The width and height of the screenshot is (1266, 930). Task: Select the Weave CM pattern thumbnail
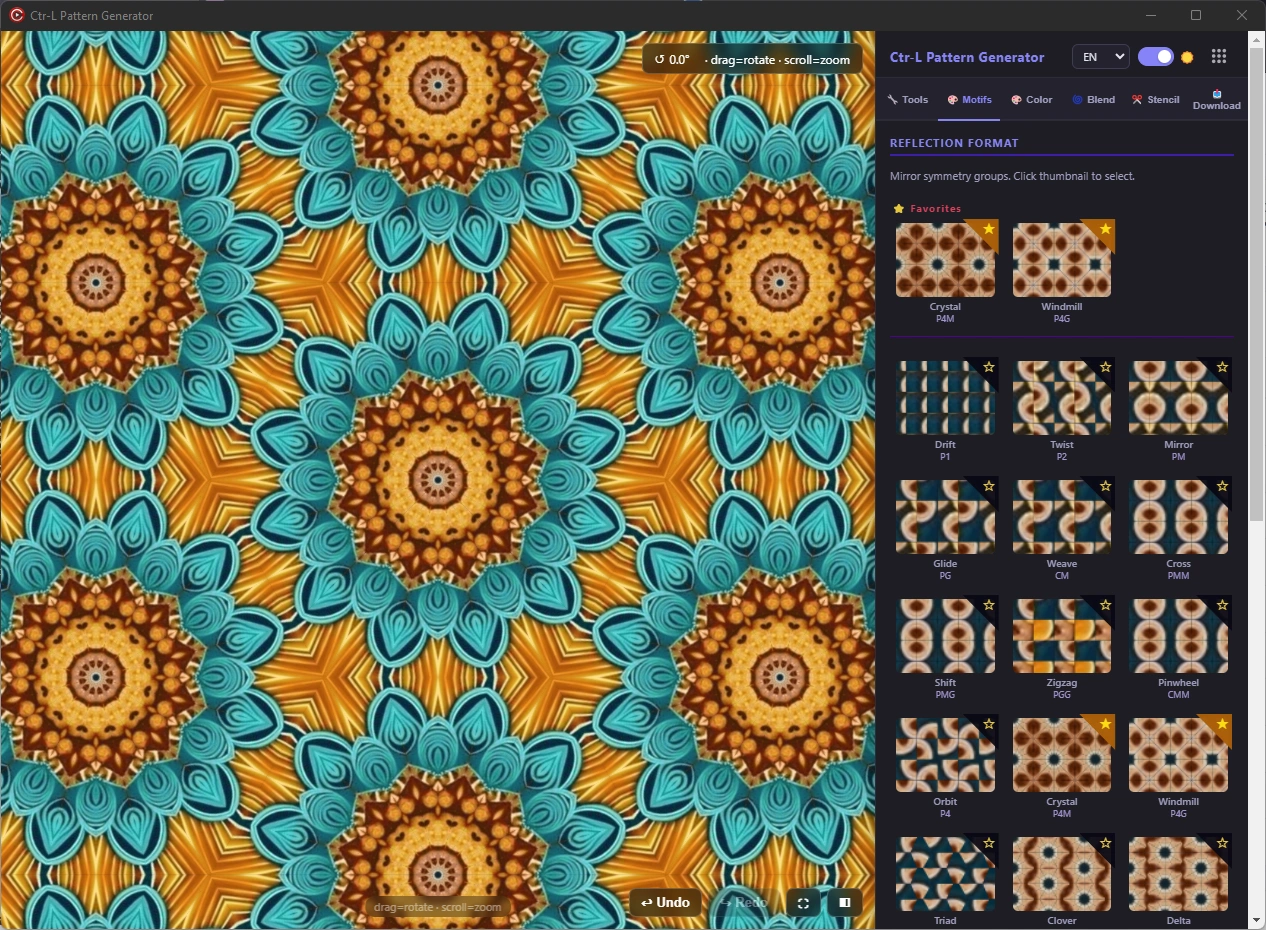(x=1062, y=517)
